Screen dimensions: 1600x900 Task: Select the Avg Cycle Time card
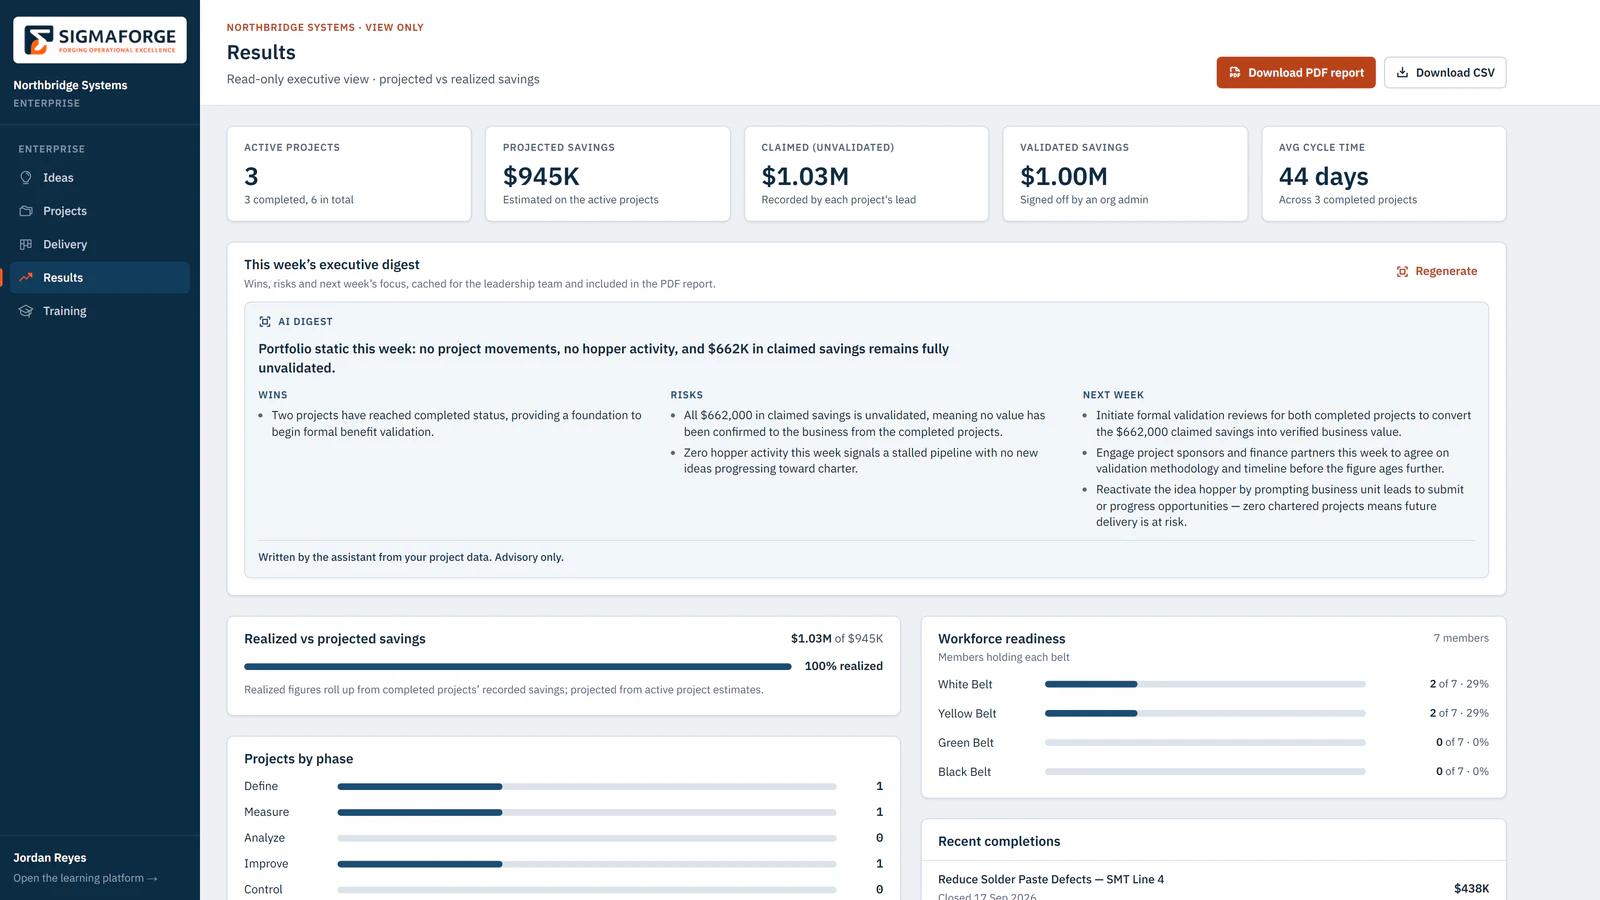(1384, 174)
